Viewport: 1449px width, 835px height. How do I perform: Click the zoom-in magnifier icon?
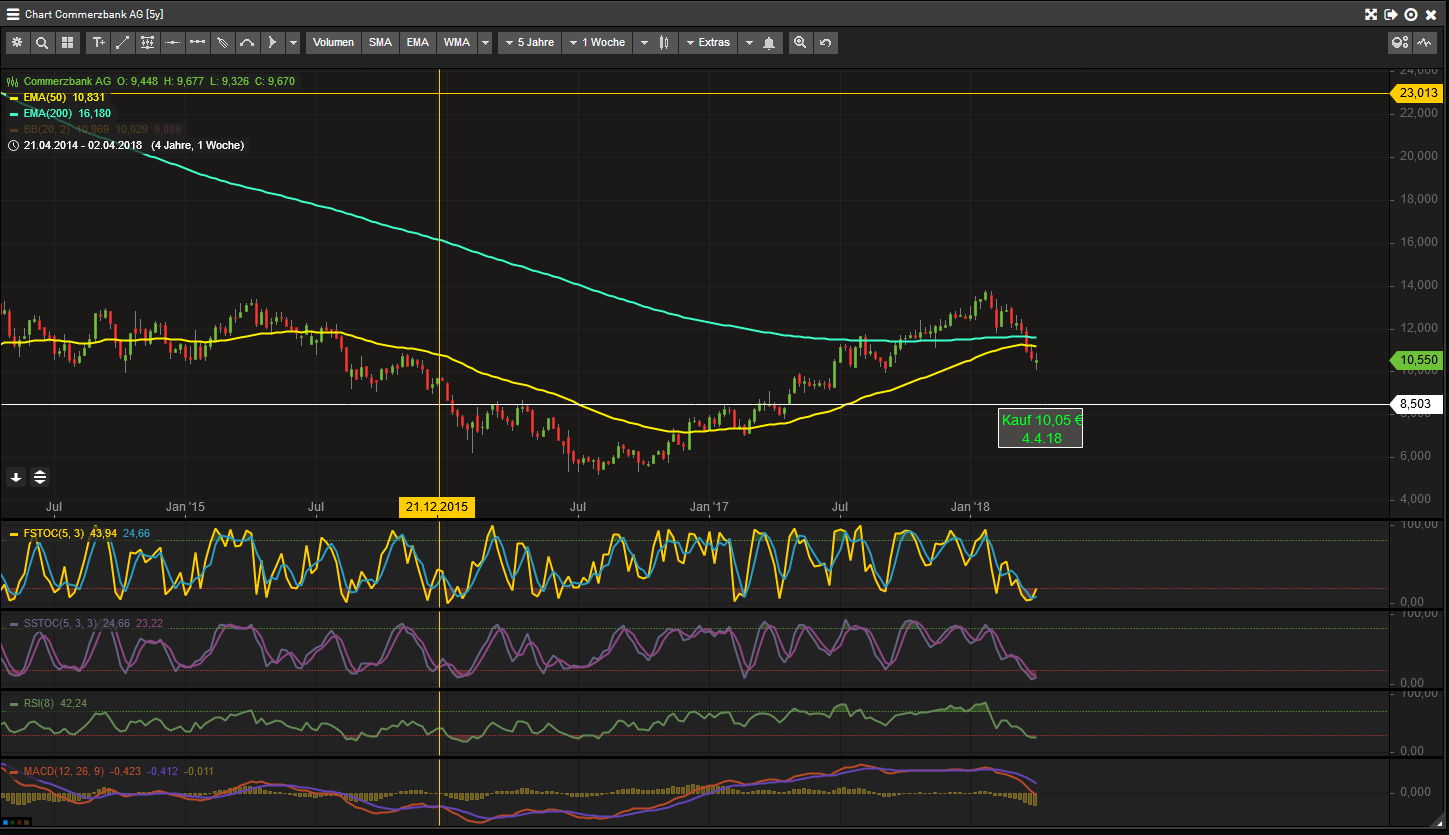pos(800,43)
